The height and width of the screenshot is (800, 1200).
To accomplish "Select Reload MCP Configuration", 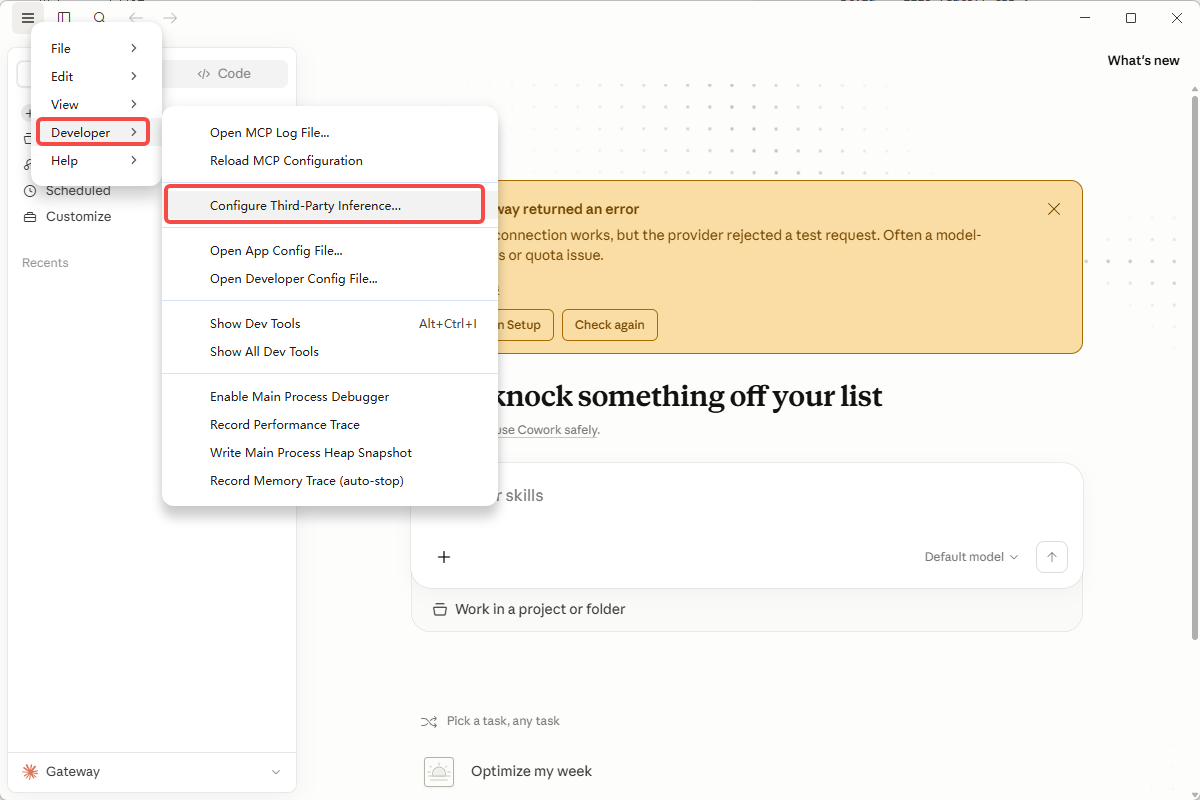I will coord(330,160).
